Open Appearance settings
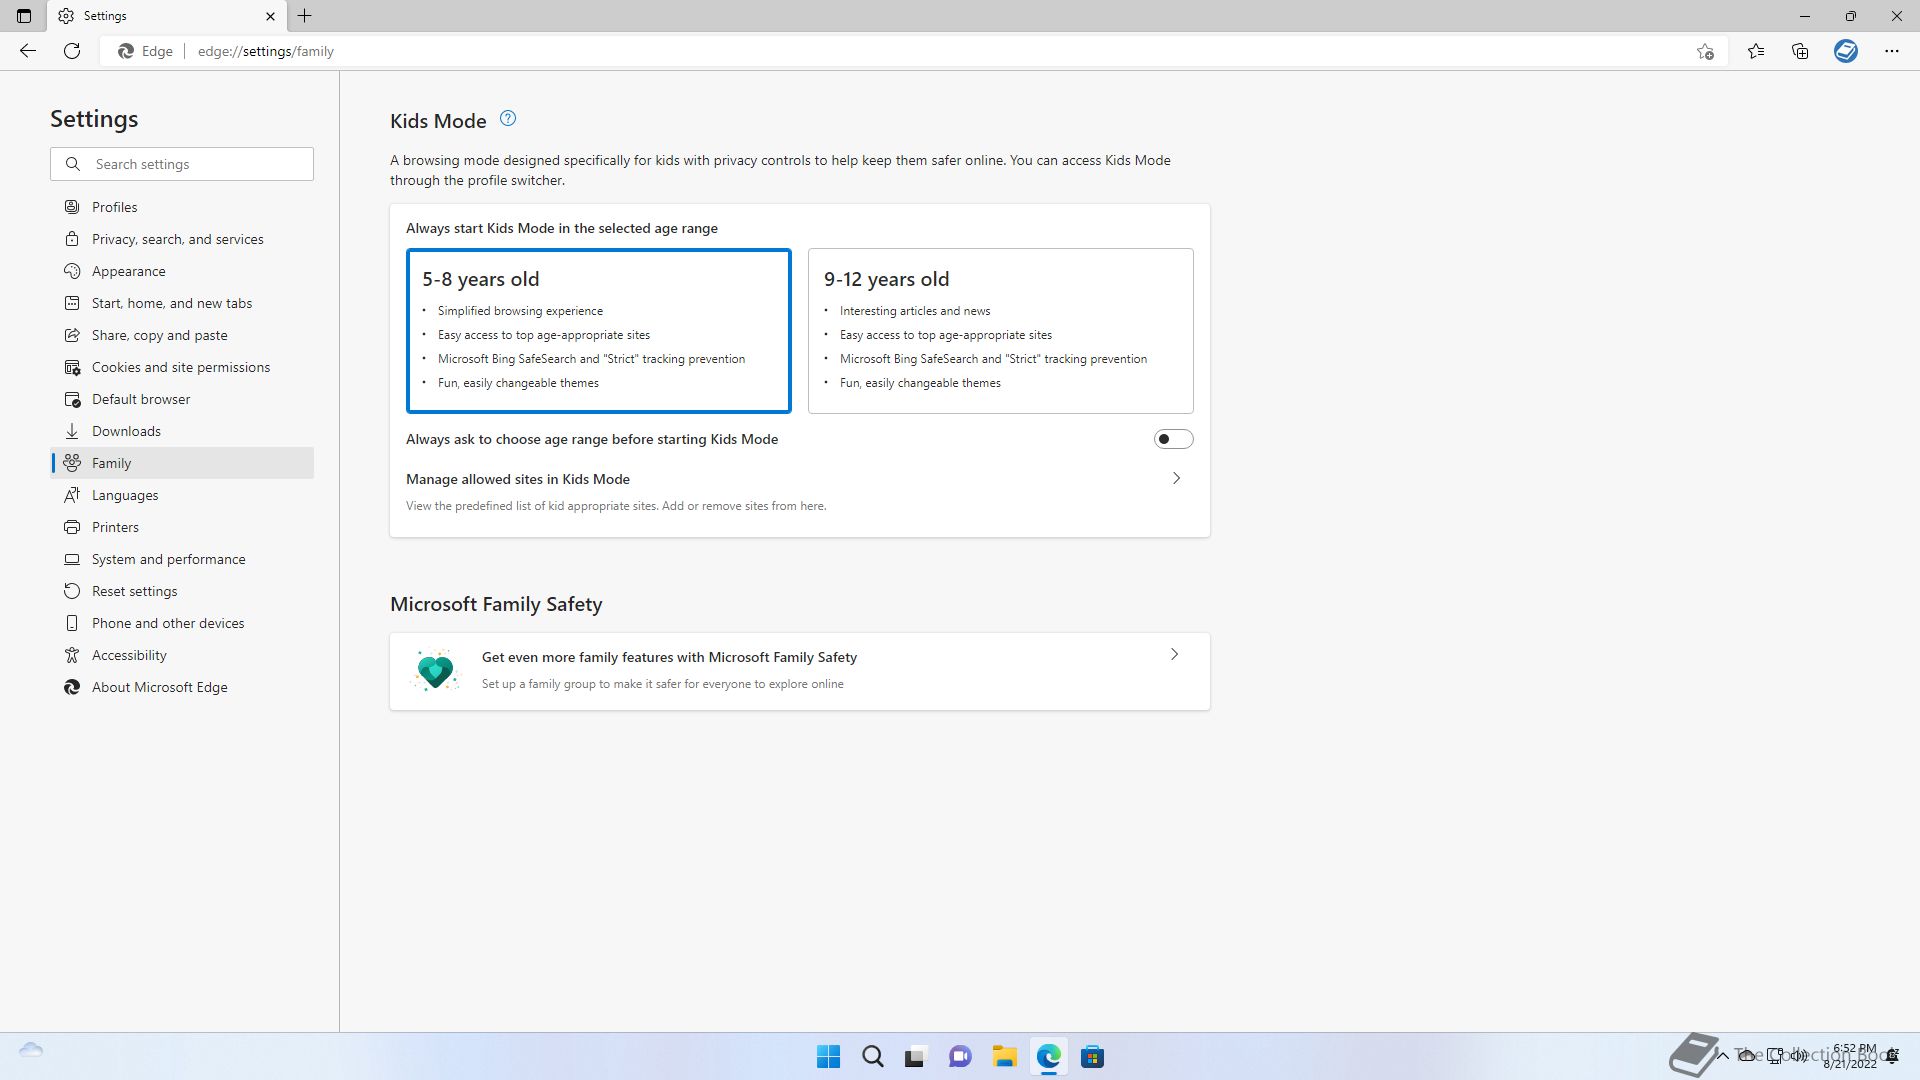Viewport: 1920px width, 1080px height. (x=182, y=271)
